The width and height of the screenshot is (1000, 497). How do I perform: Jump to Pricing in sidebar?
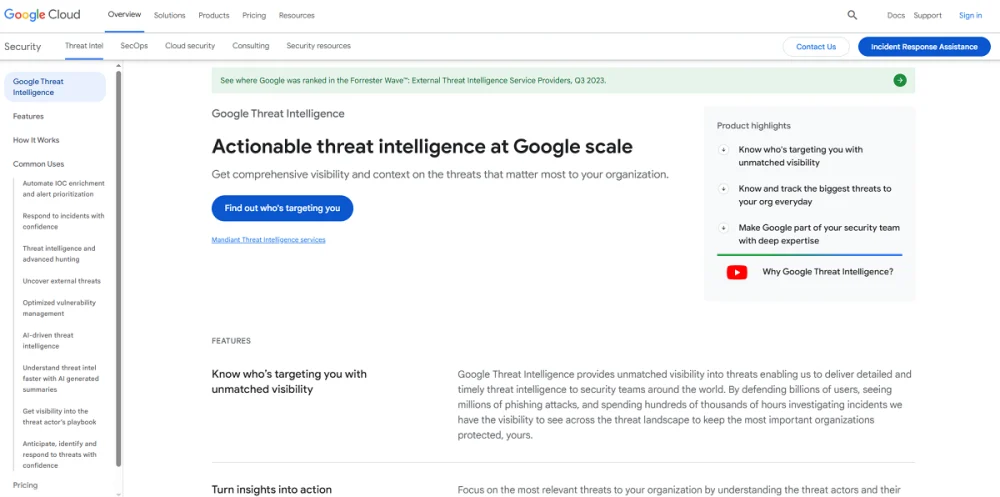25,485
